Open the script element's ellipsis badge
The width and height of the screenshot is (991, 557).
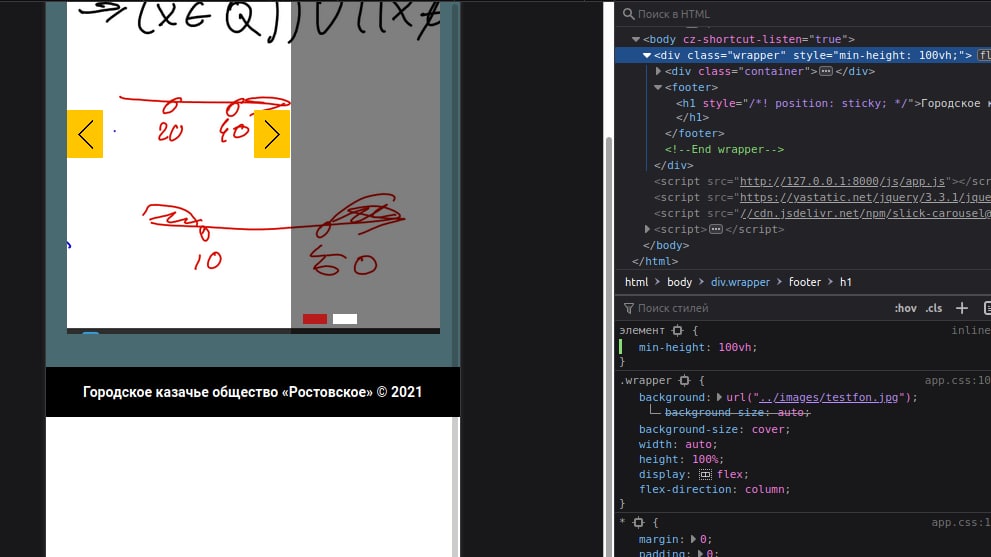coord(715,230)
